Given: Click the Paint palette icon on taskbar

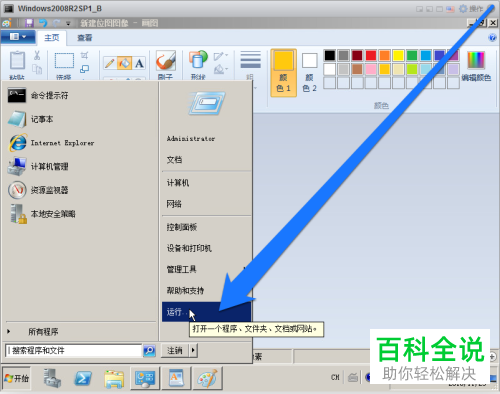Looking at the screenshot, I should [207, 378].
